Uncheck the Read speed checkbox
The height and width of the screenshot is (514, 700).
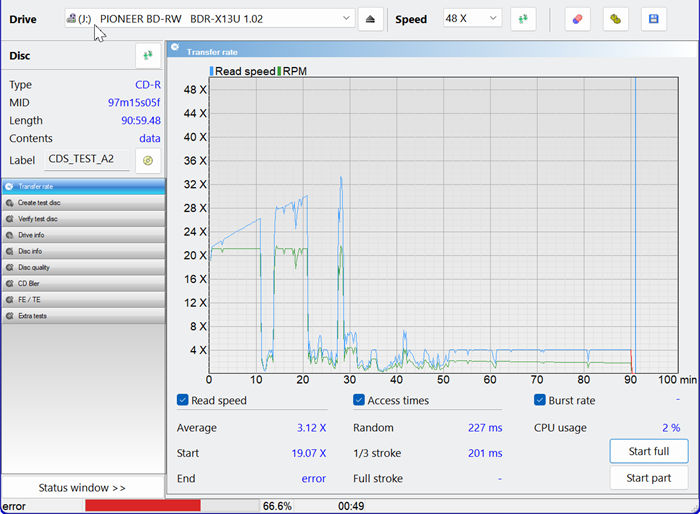183,400
